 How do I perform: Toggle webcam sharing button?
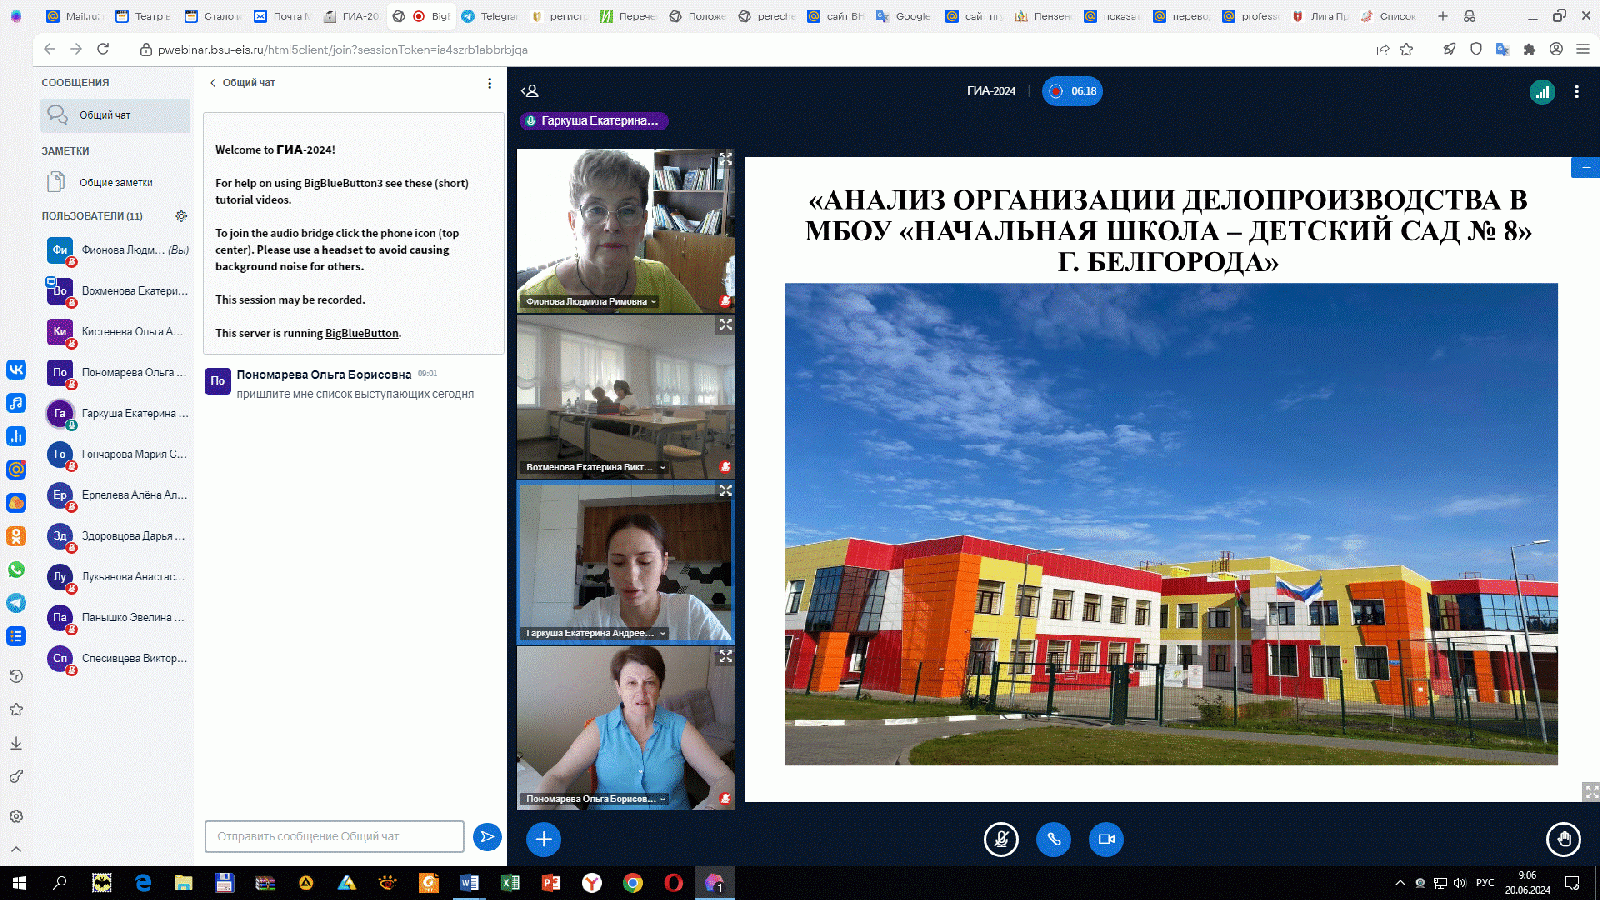(1106, 839)
